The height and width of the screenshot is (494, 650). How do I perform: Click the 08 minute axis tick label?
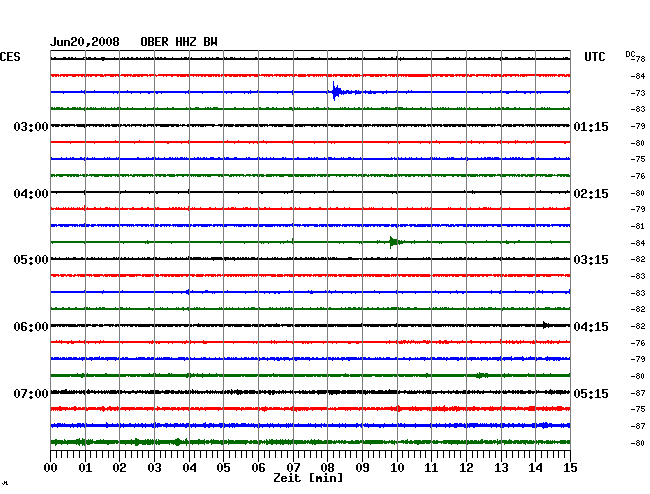click(327, 467)
